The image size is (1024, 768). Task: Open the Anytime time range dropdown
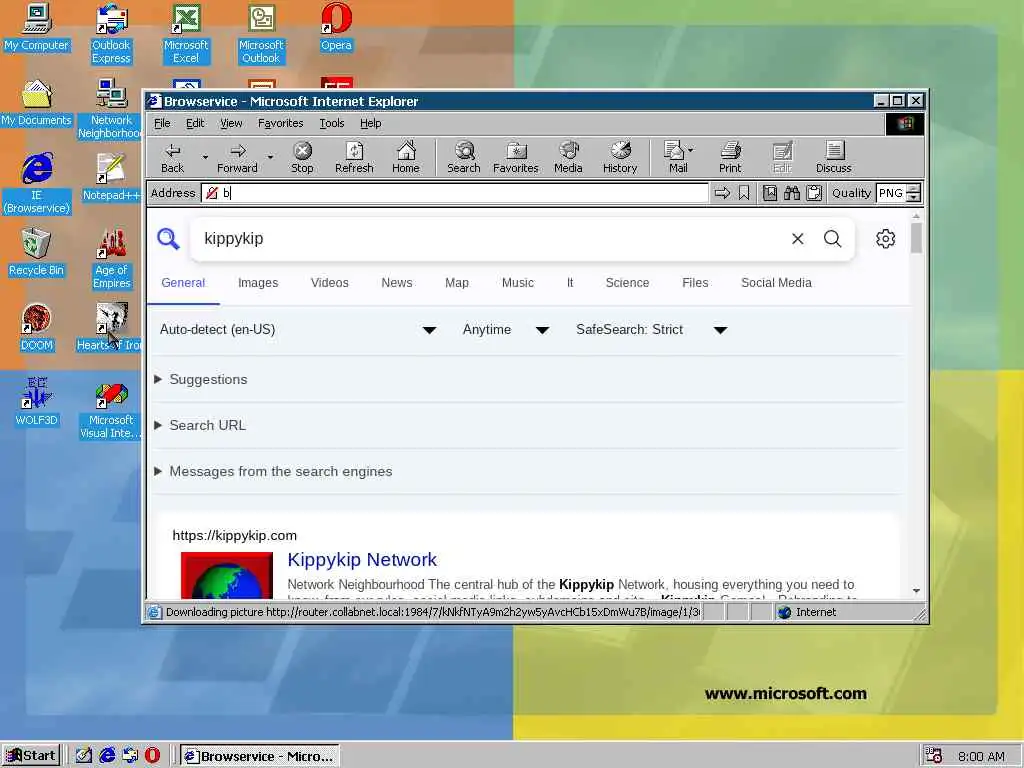(505, 329)
